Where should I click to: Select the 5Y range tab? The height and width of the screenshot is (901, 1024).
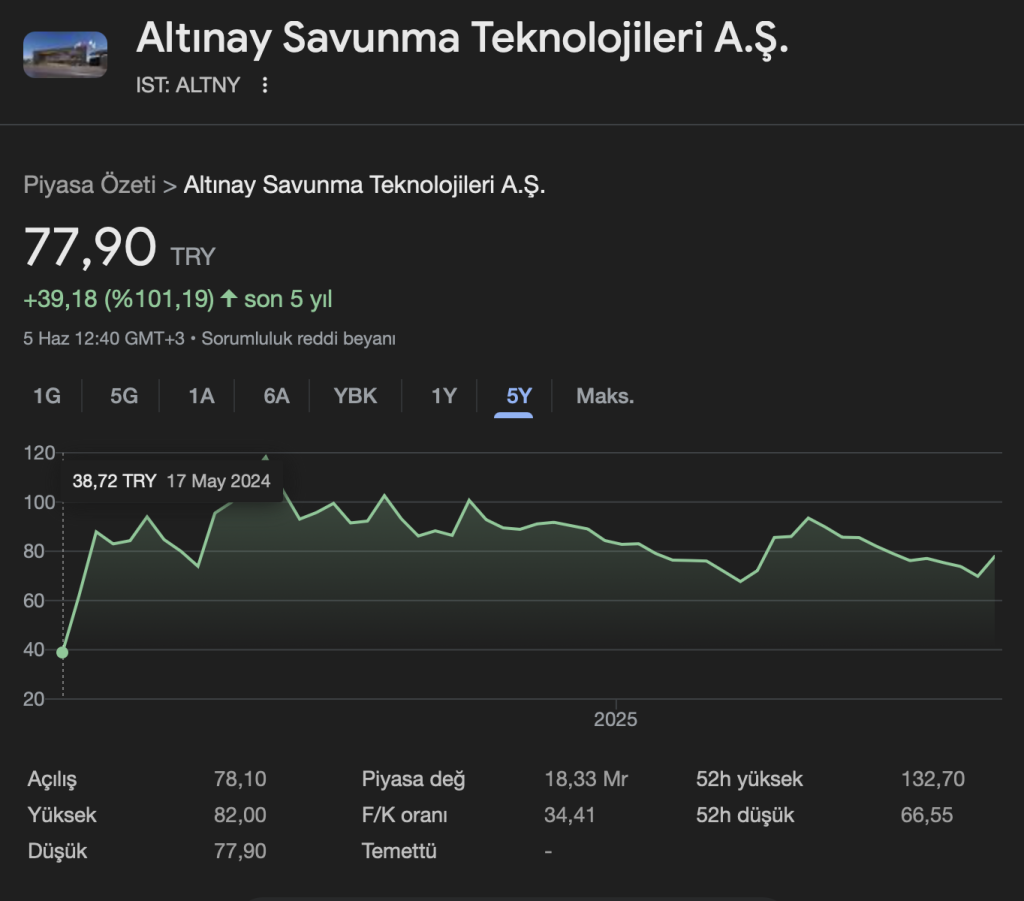(519, 396)
